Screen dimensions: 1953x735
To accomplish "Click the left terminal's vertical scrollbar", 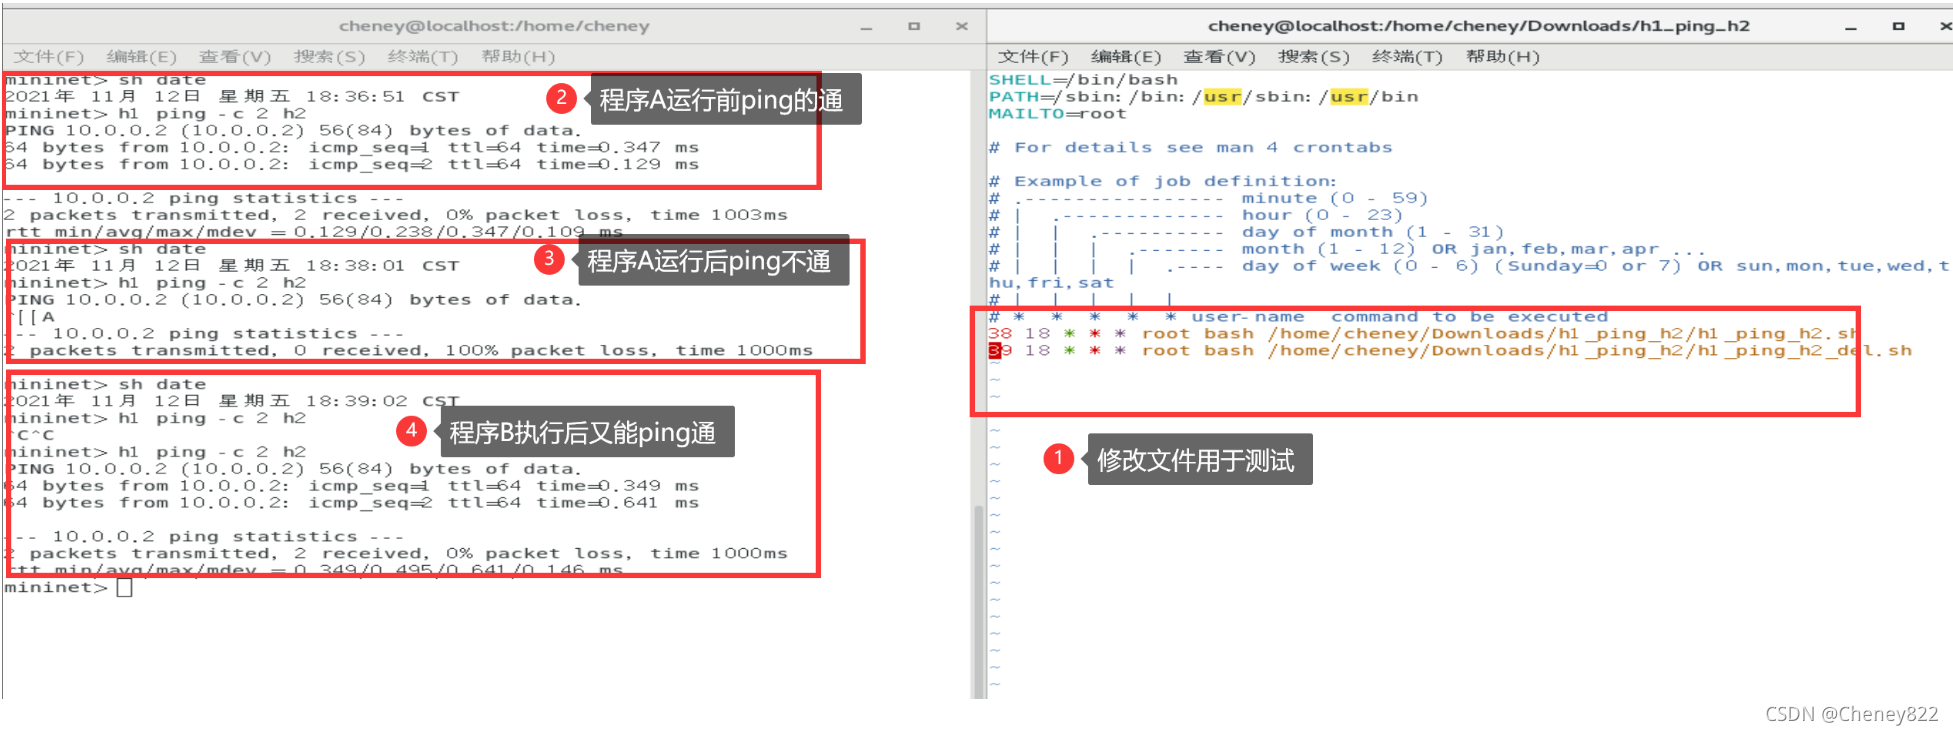I will (x=977, y=600).
